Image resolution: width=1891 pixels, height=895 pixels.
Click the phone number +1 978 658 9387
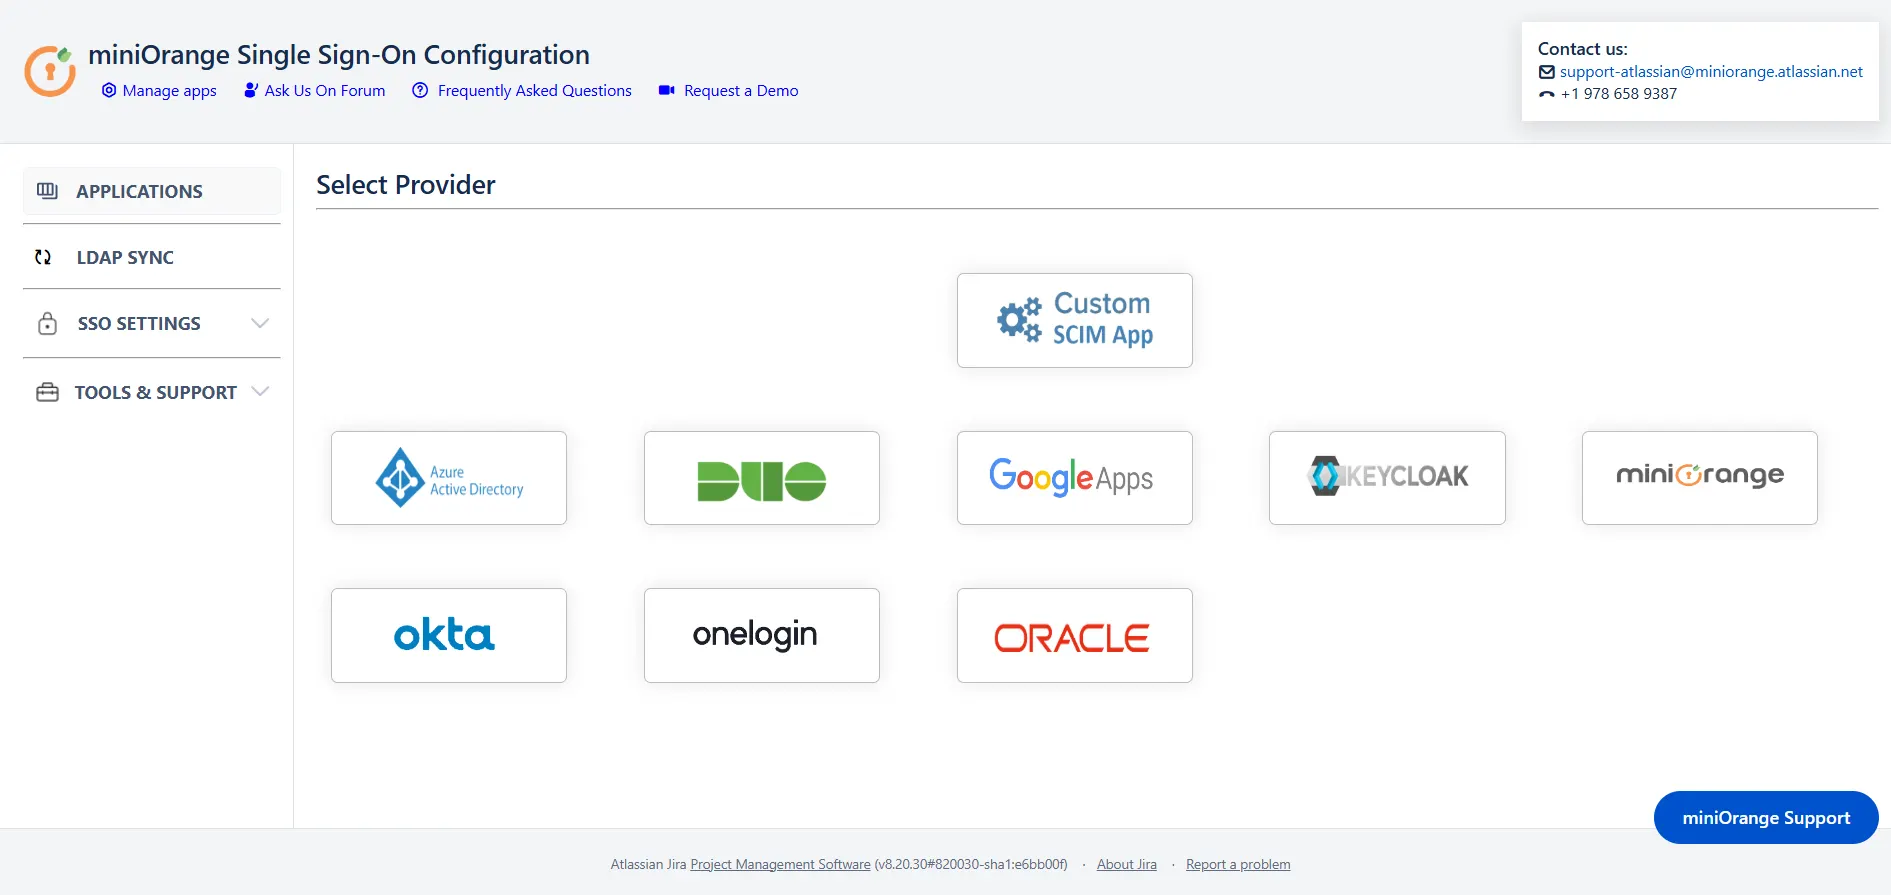coord(1619,94)
